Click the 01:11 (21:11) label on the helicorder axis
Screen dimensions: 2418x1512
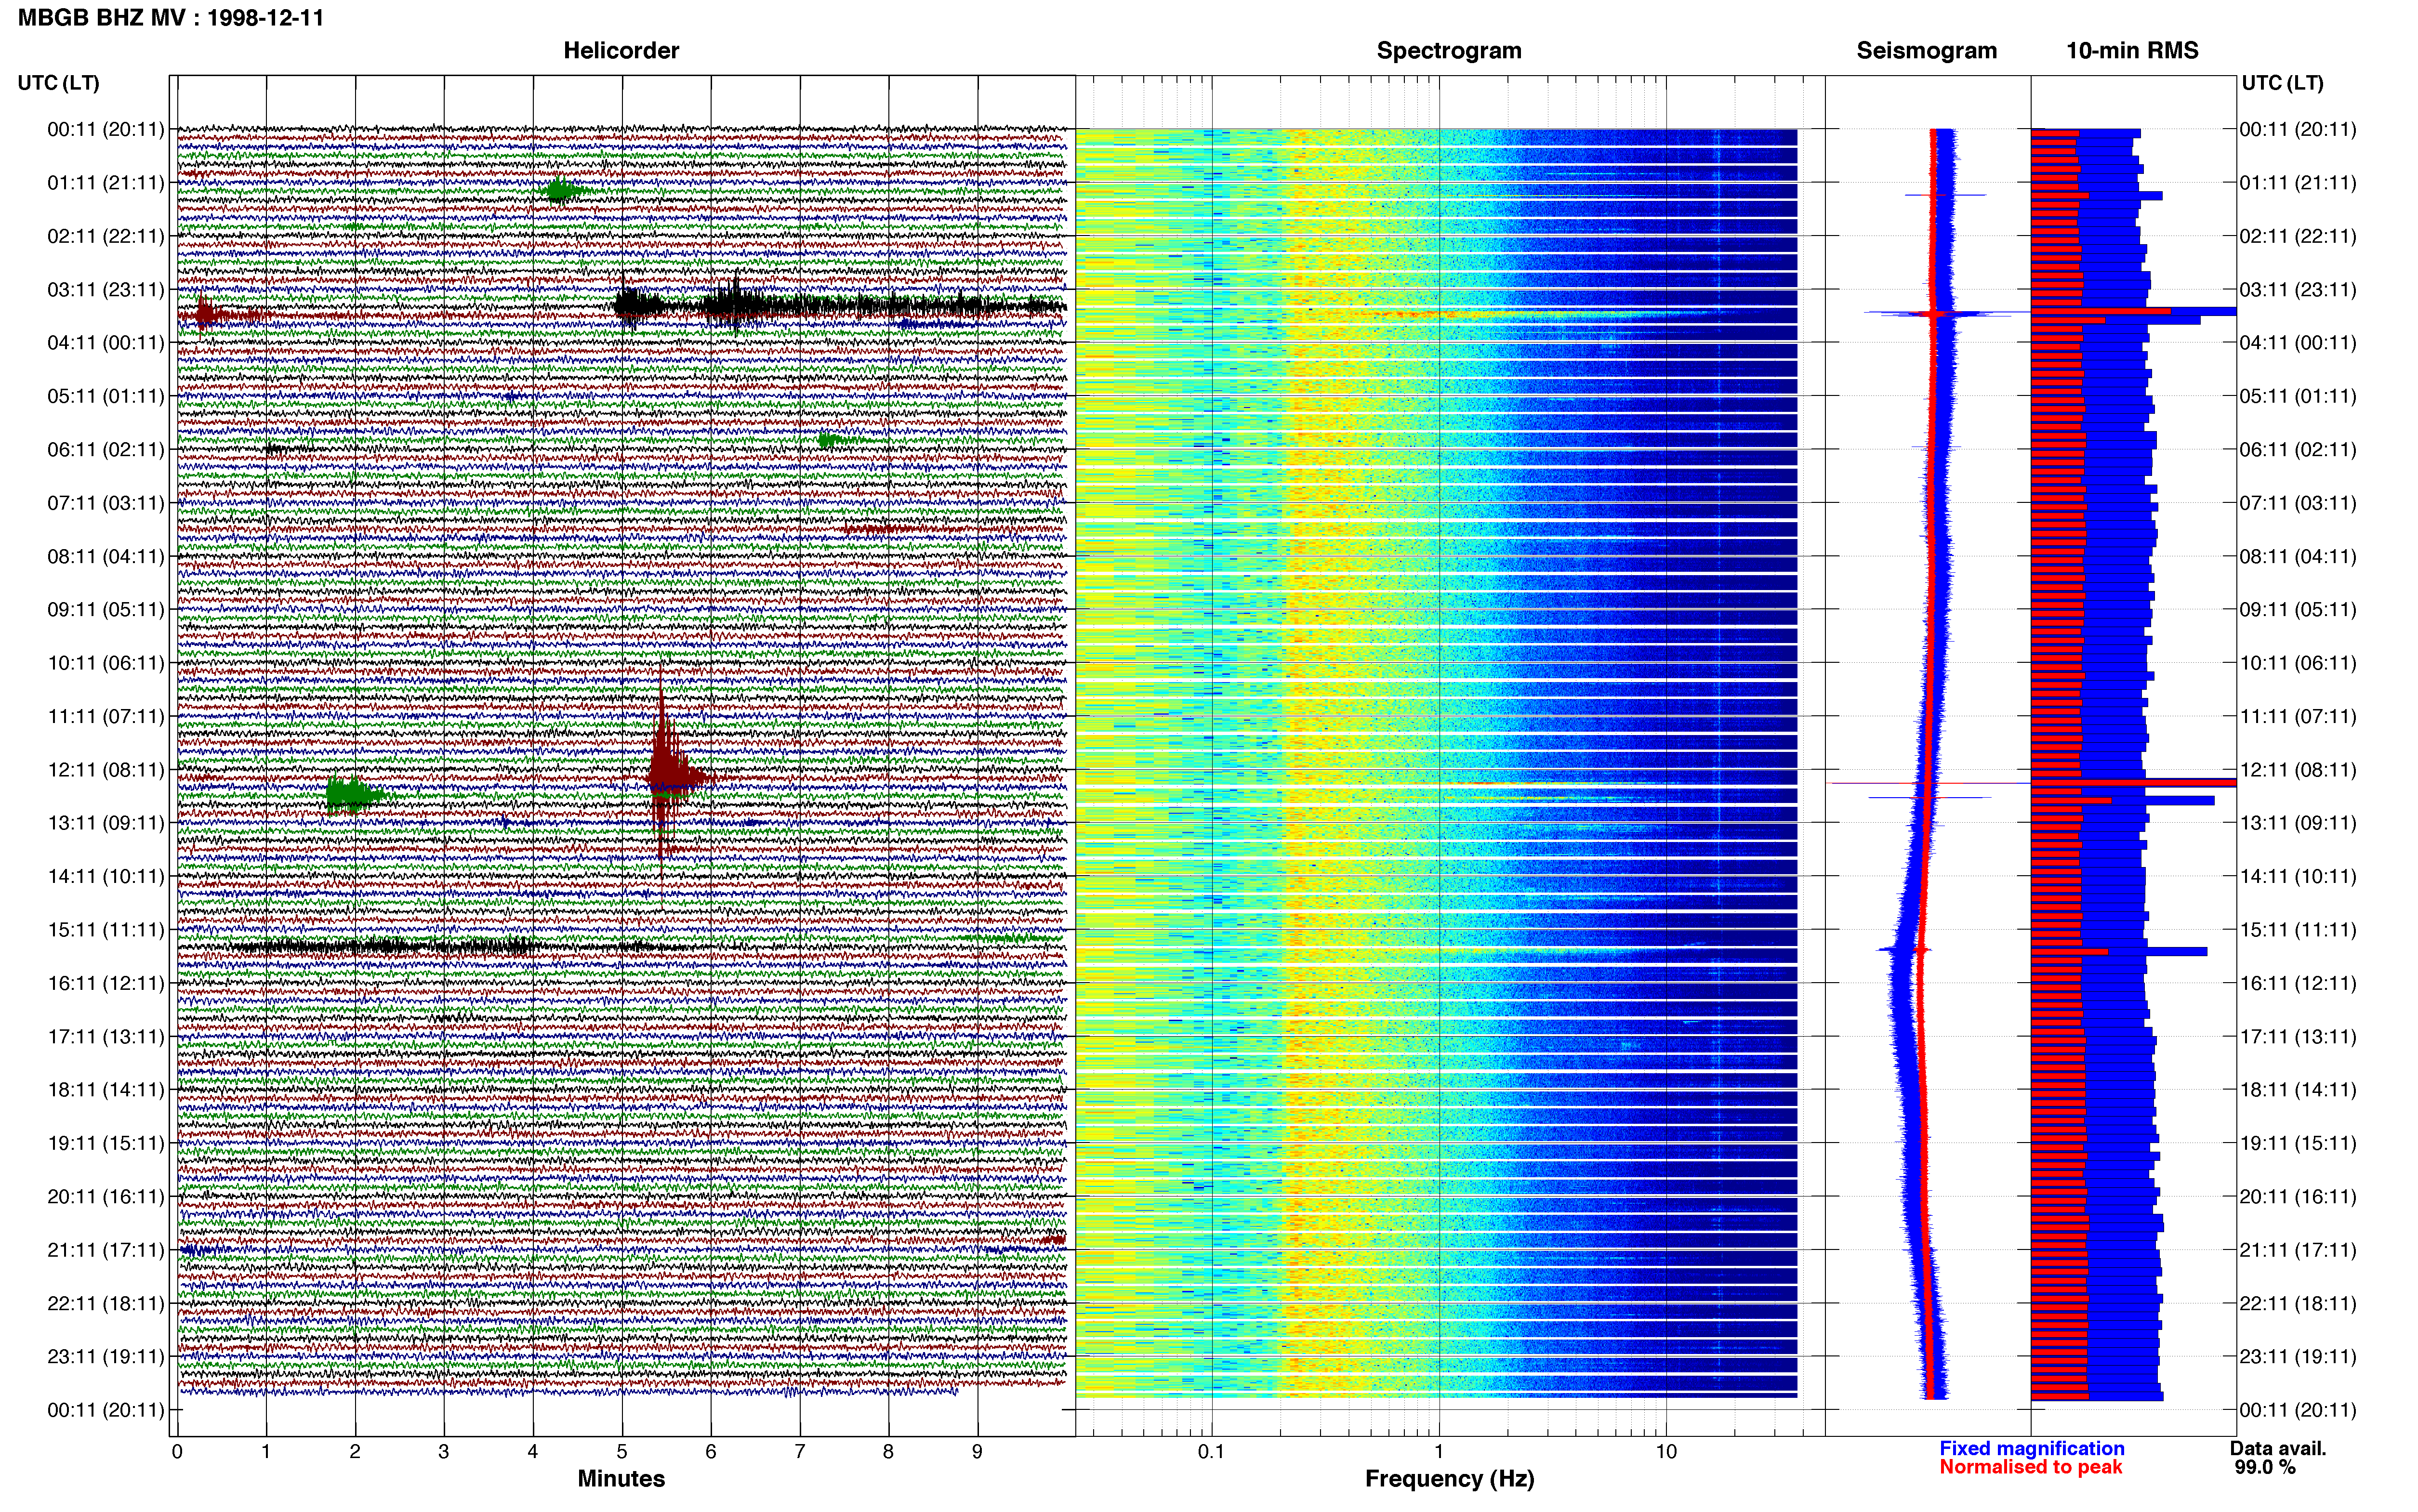coord(106,183)
